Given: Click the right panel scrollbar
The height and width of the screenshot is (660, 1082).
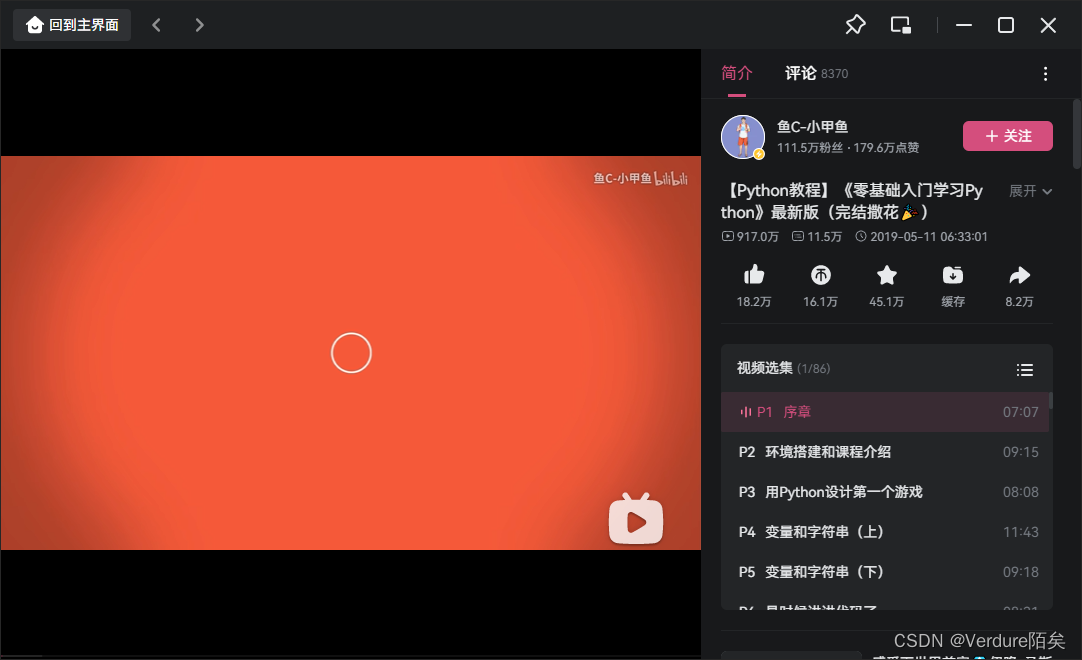Looking at the screenshot, I should [x=1076, y=134].
